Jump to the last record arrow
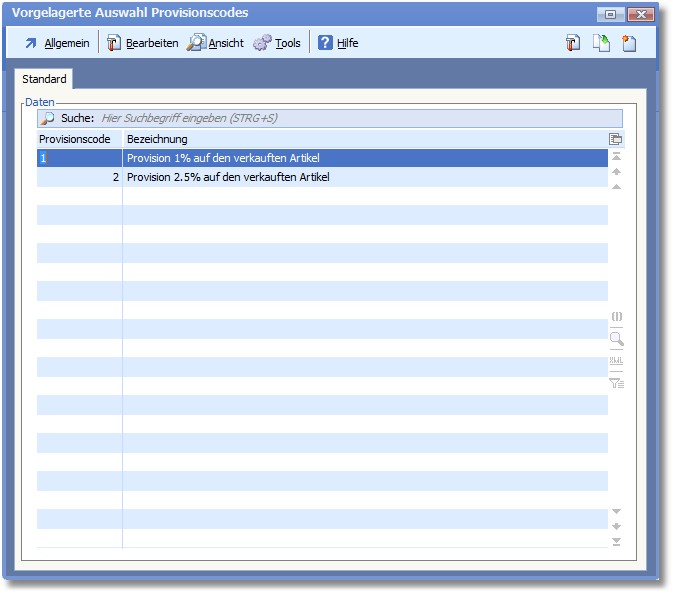This screenshot has width=673, height=594. tap(617, 542)
